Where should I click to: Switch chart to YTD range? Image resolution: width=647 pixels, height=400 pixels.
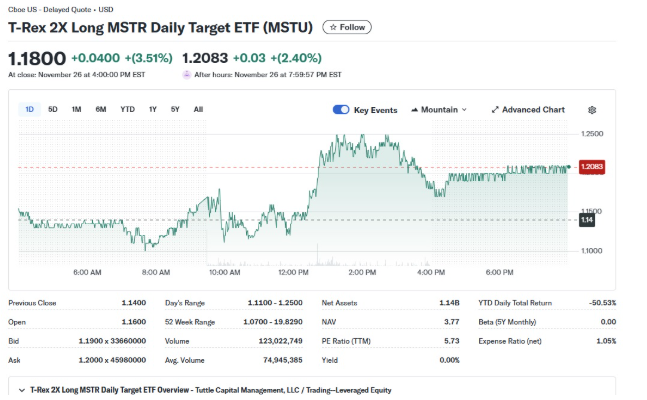coord(127,109)
